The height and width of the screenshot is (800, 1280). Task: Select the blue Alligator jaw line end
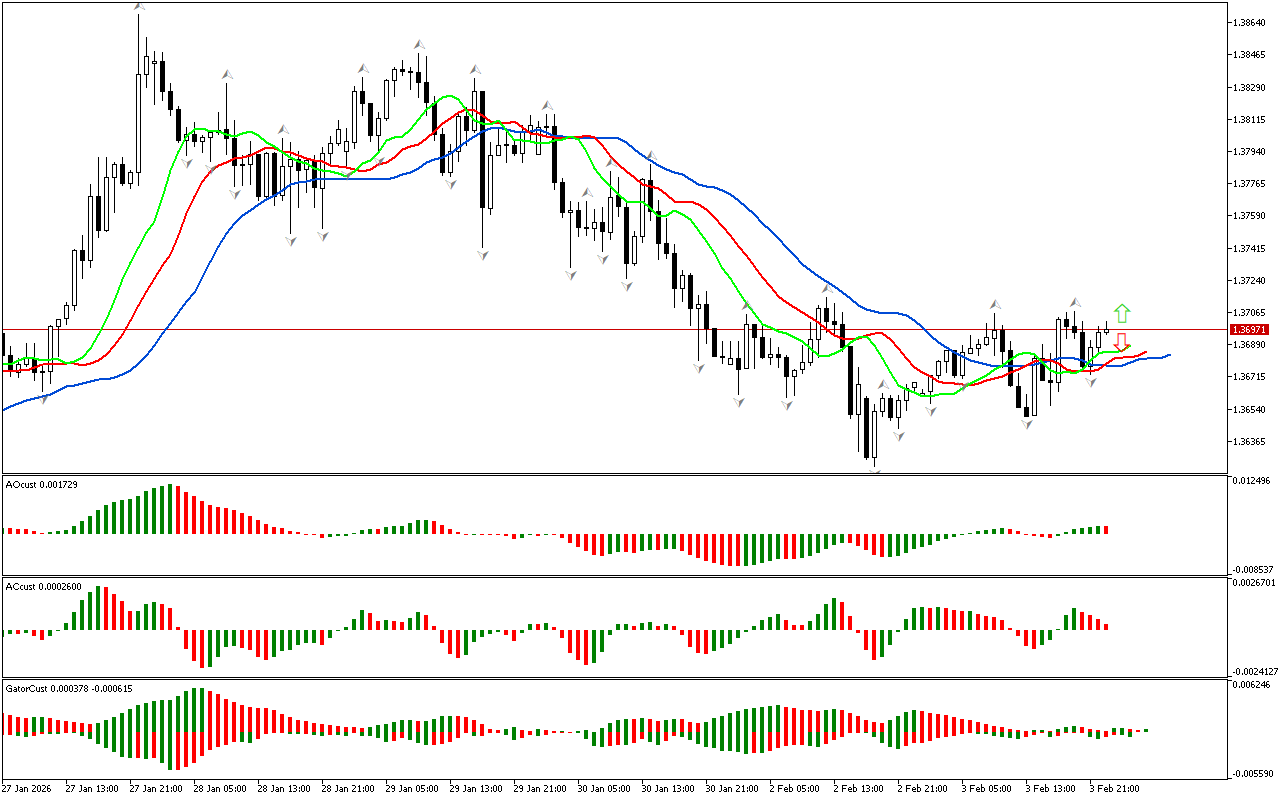tap(1168, 355)
